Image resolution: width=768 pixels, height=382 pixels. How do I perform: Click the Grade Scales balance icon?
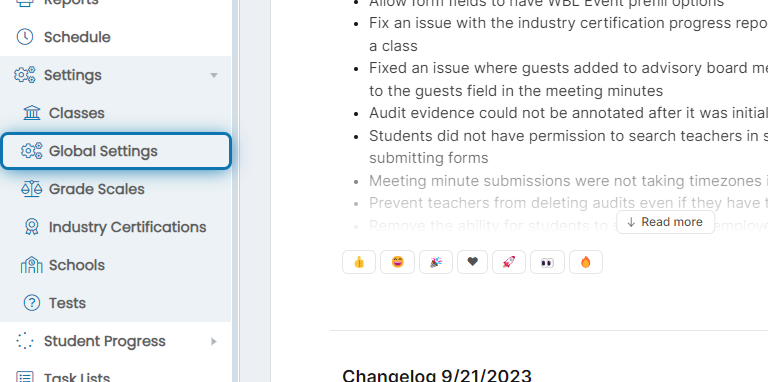(32, 189)
